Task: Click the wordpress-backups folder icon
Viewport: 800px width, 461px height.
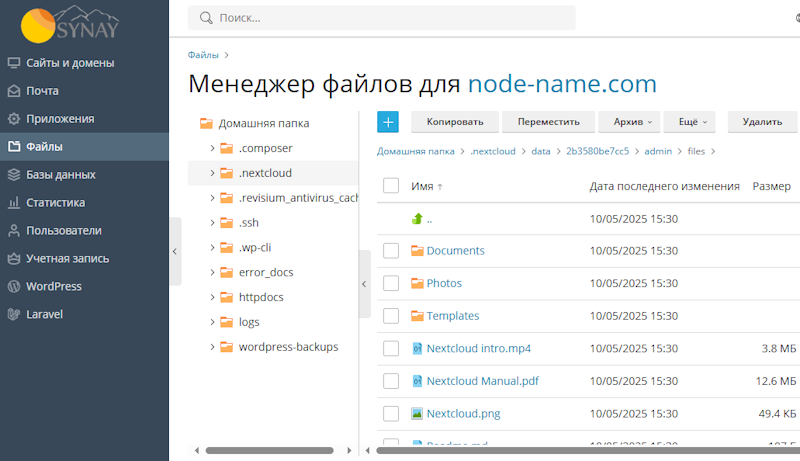Action: [x=227, y=347]
